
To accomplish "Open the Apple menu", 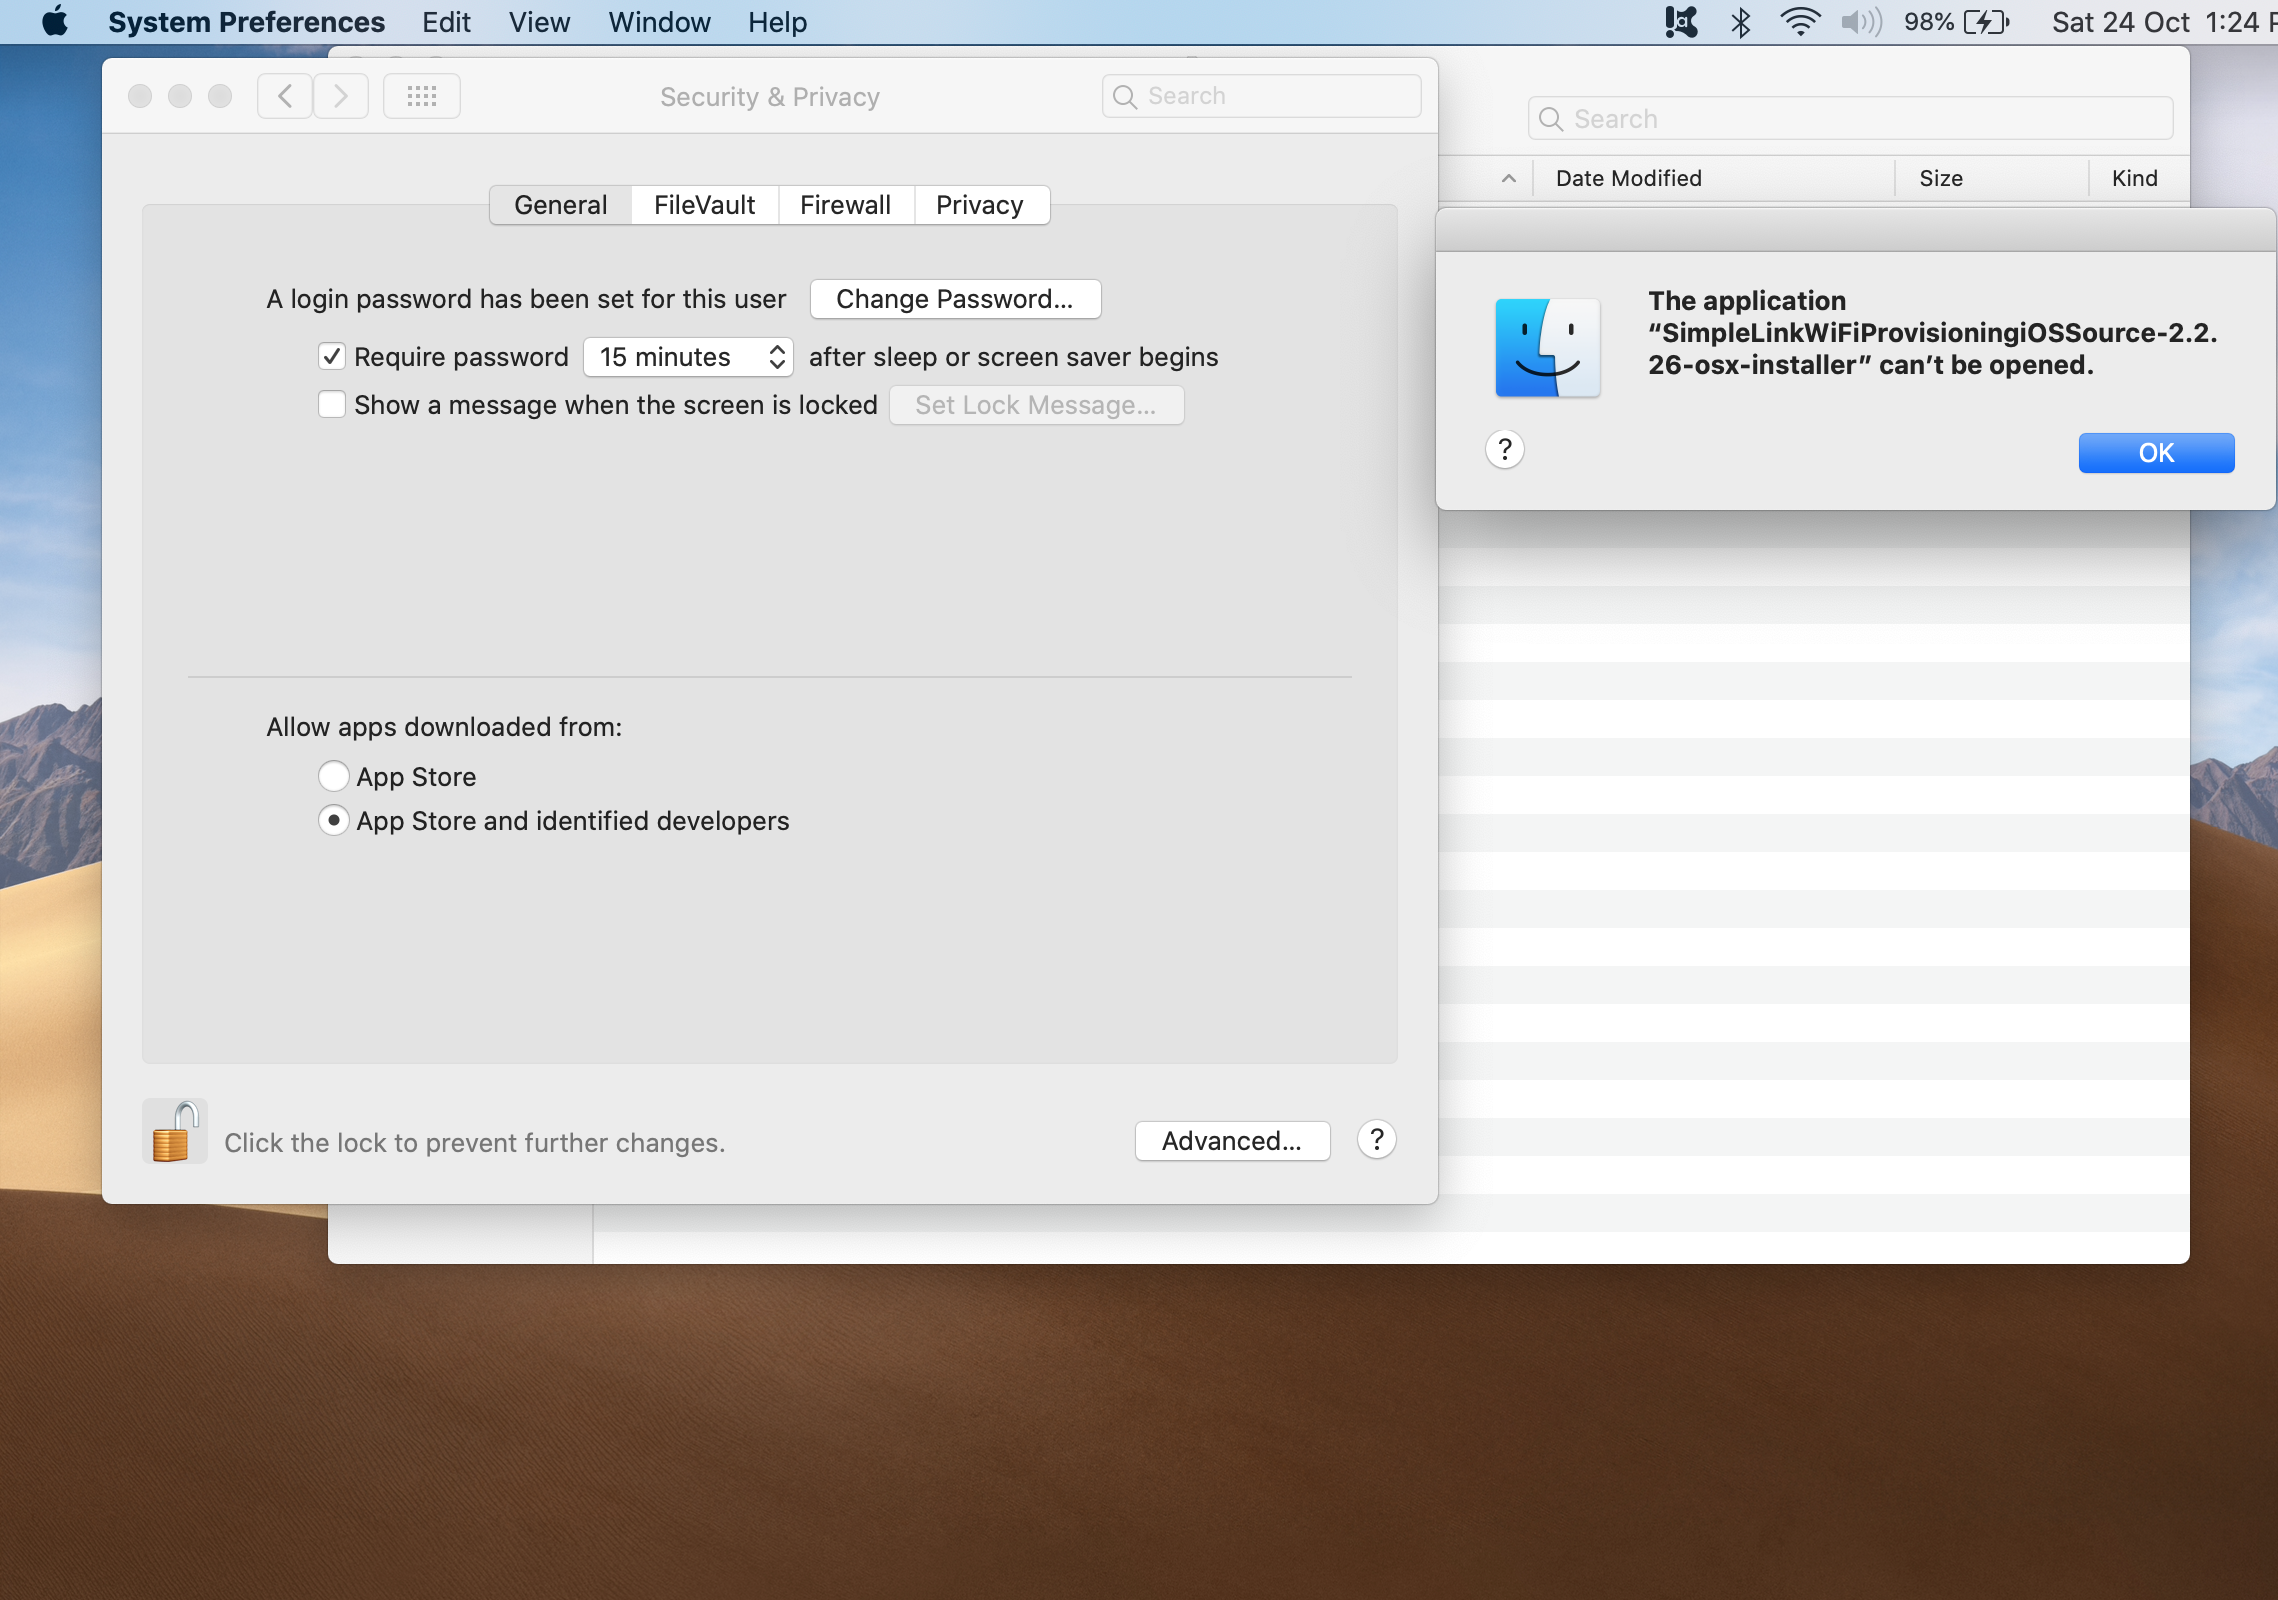I will tap(55, 22).
